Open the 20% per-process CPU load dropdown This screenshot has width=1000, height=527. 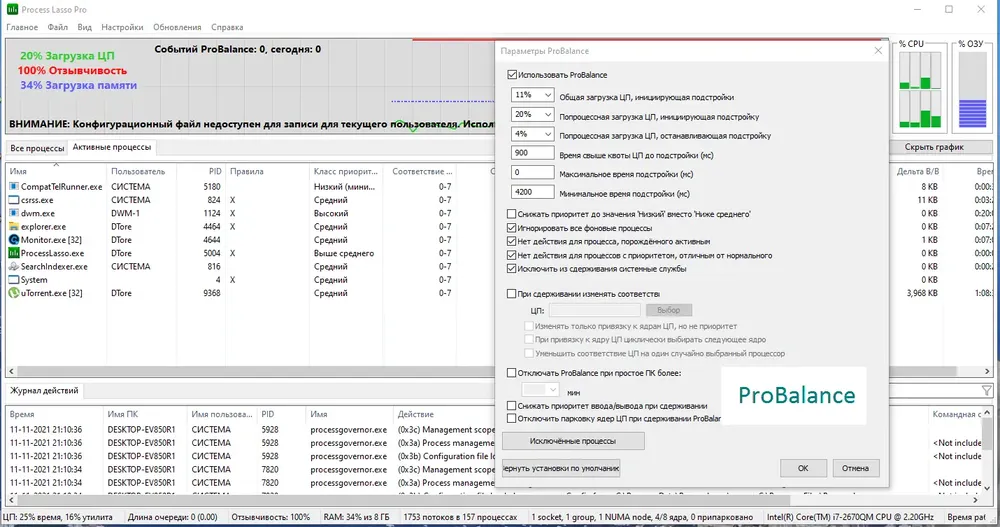532,114
